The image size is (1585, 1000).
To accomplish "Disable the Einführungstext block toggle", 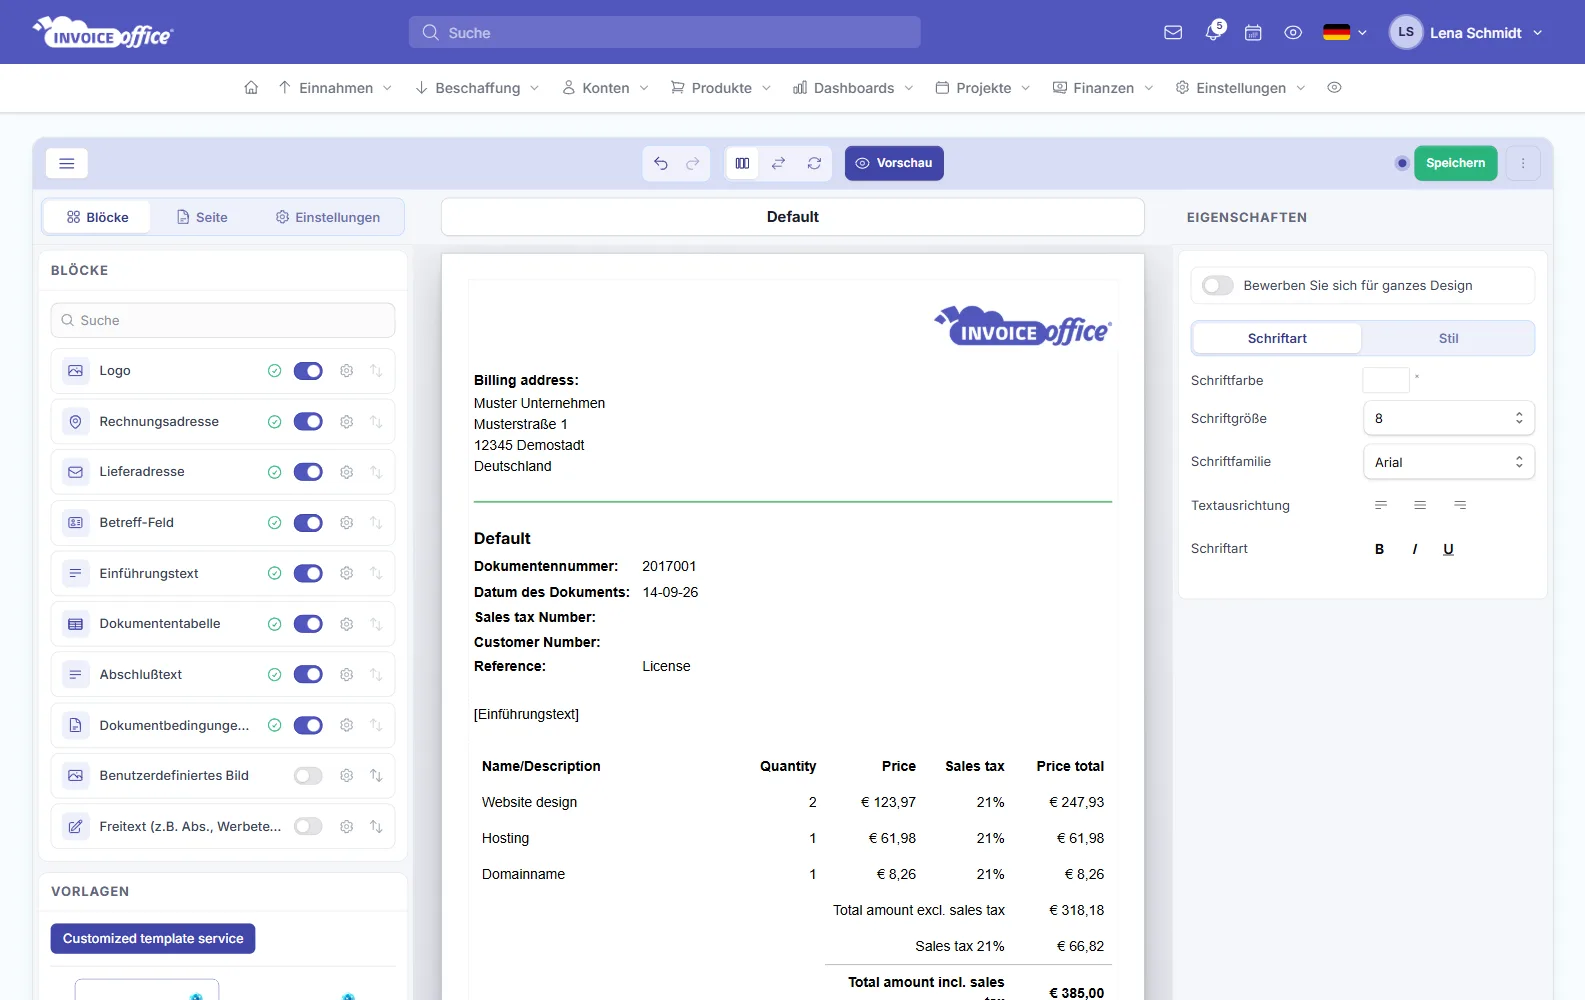I will (x=308, y=574).
